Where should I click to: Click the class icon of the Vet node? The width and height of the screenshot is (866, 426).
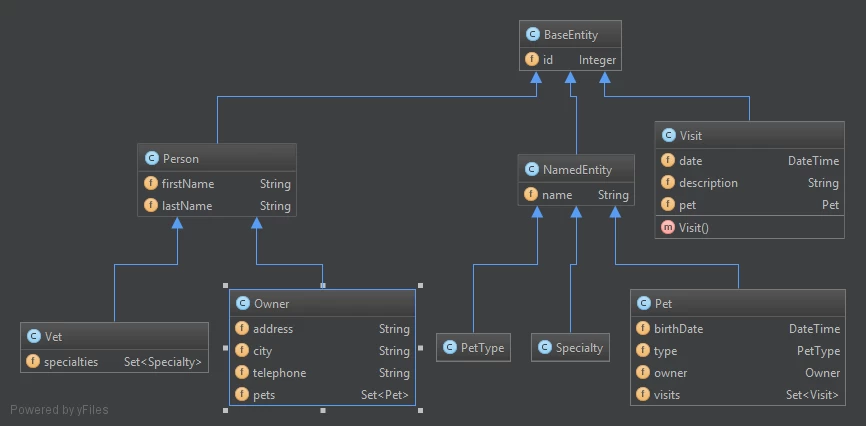click(x=33, y=336)
